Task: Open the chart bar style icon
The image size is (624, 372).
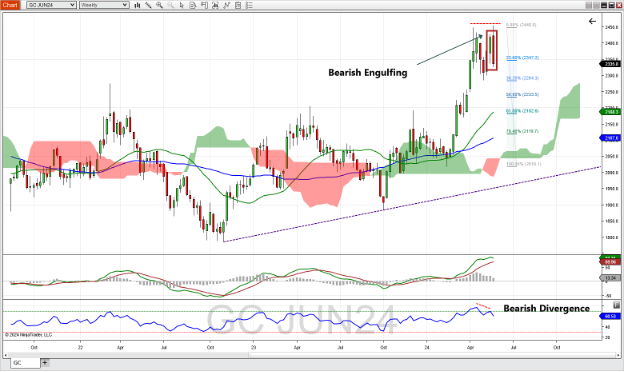Action: coord(137,5)
